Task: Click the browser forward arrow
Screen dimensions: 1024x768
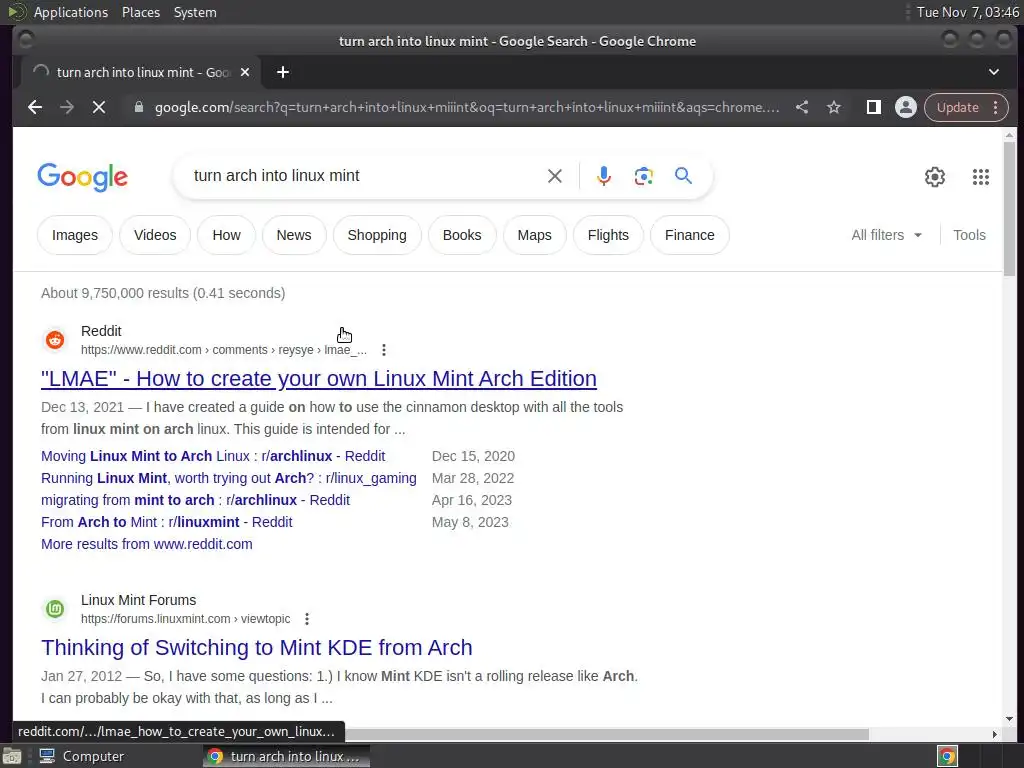Action: click(x=67, y=107)
